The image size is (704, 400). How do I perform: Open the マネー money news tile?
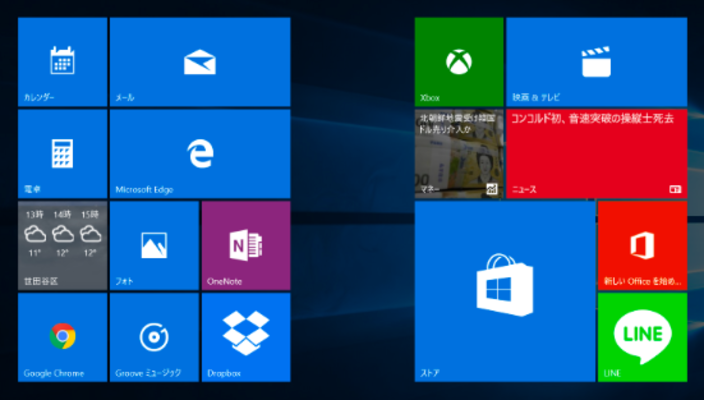(x=459, y=154)
